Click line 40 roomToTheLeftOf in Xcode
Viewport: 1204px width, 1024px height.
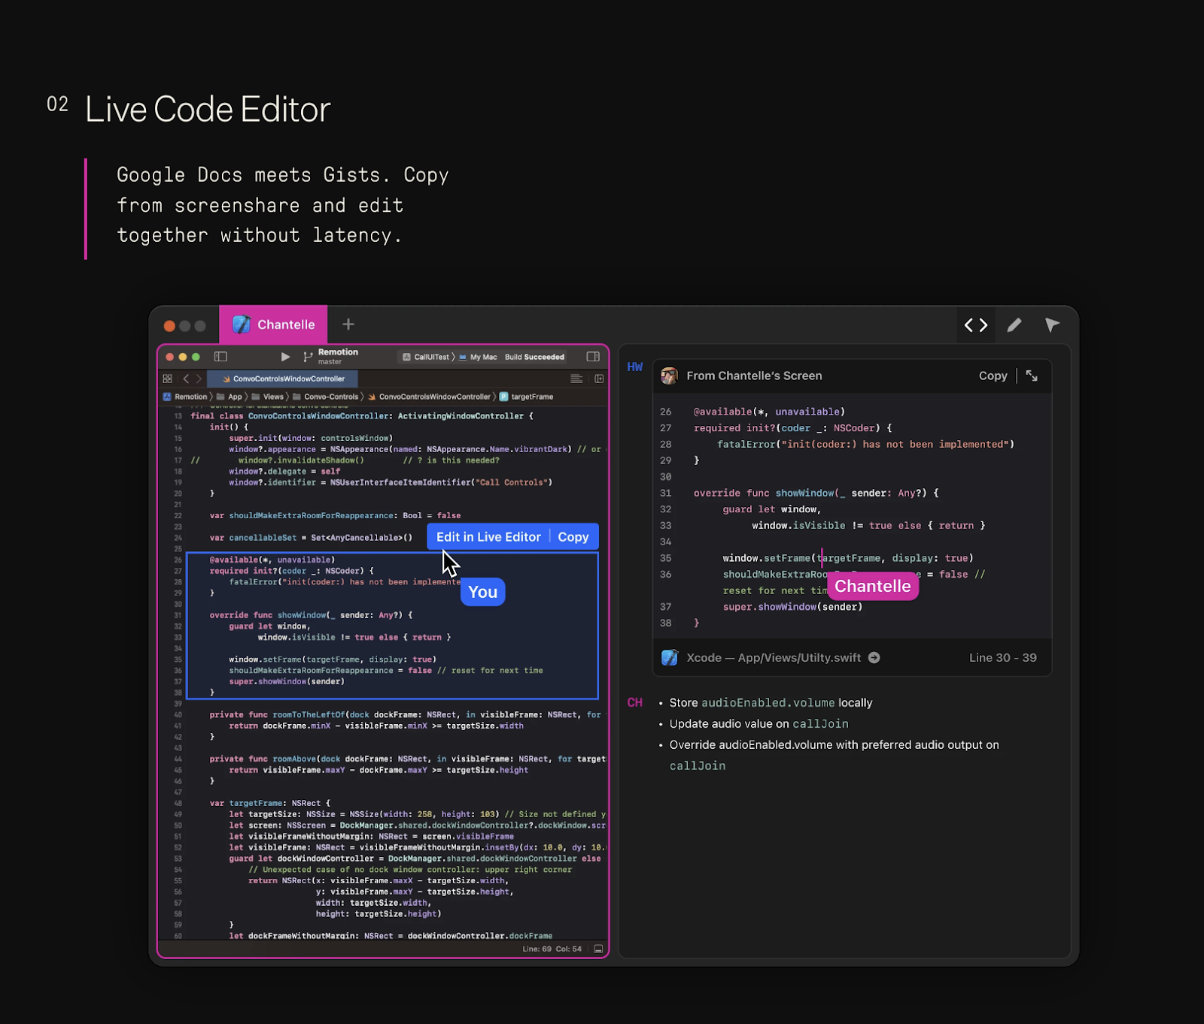pos(407,715)
